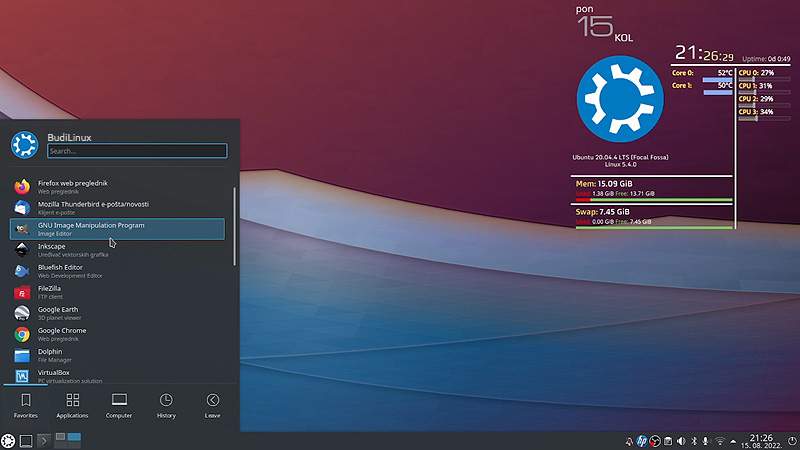Expand the taskbar chevron arrow button
This screenshot has width=800, height=450.
pos(44,440)
